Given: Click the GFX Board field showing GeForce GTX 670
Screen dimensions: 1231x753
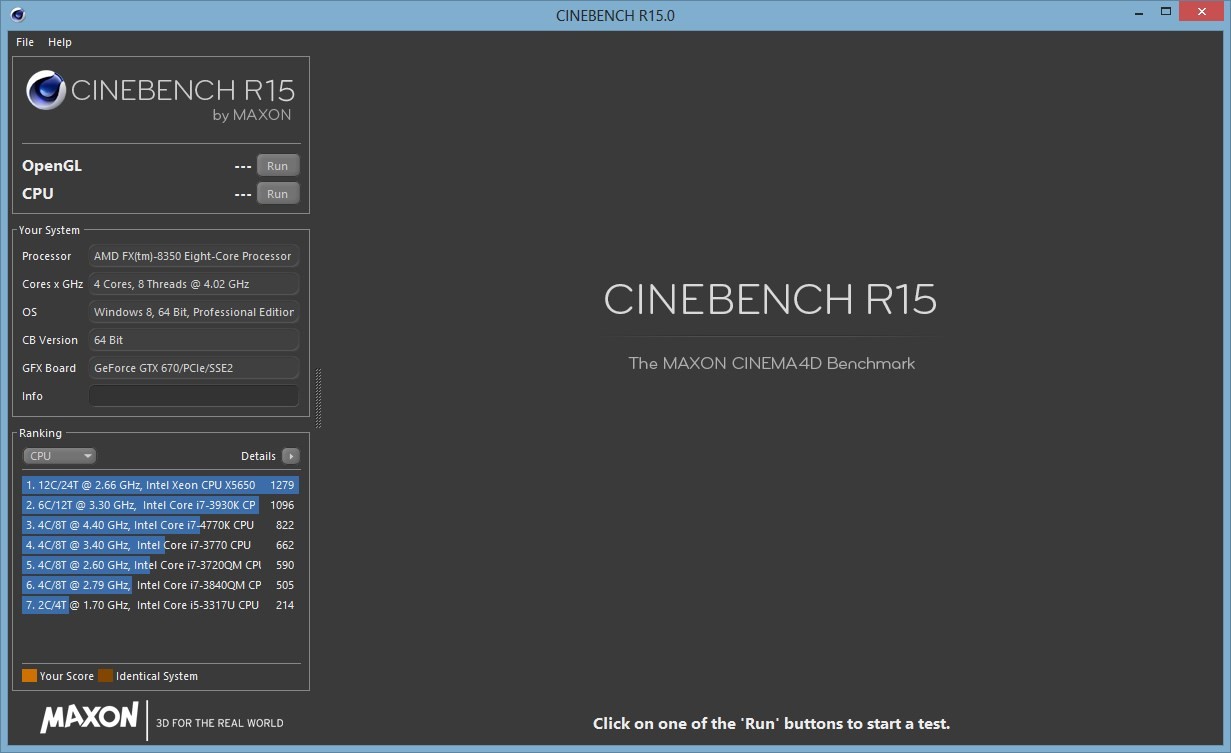Looking at the screenshot, I should pos(193,368).
